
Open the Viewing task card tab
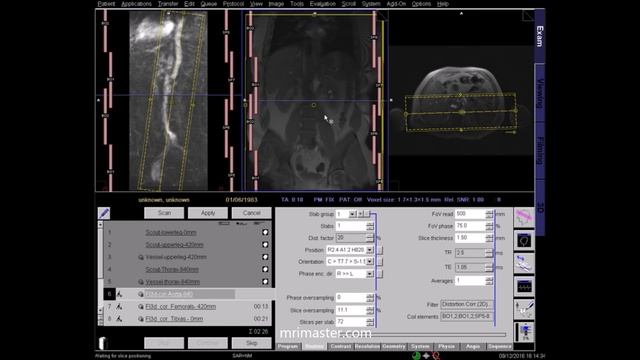point(540,93)
